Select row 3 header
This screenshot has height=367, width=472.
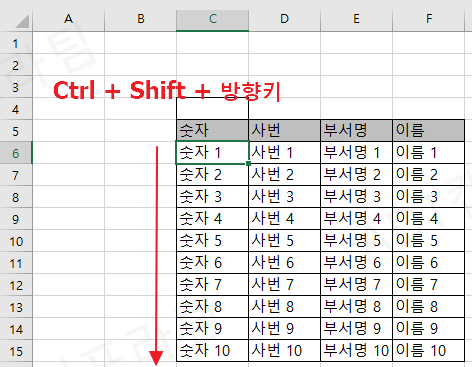[x=16, y=87]
